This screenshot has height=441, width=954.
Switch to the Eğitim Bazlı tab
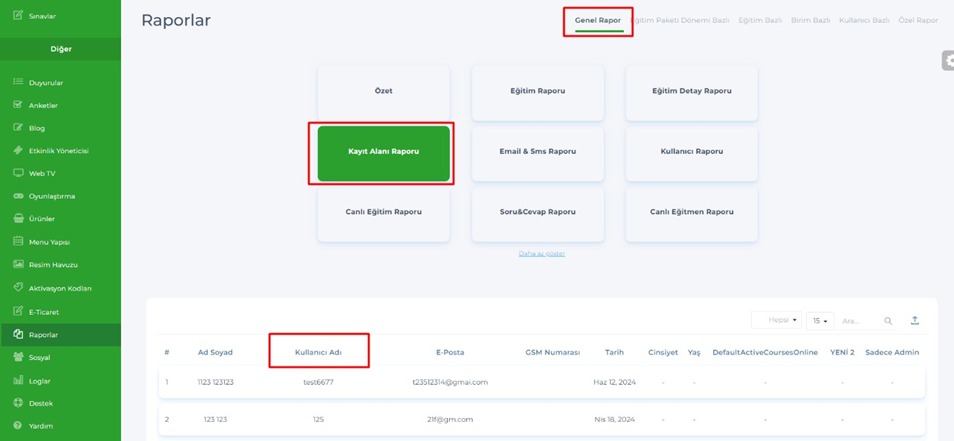click(760, 20)
